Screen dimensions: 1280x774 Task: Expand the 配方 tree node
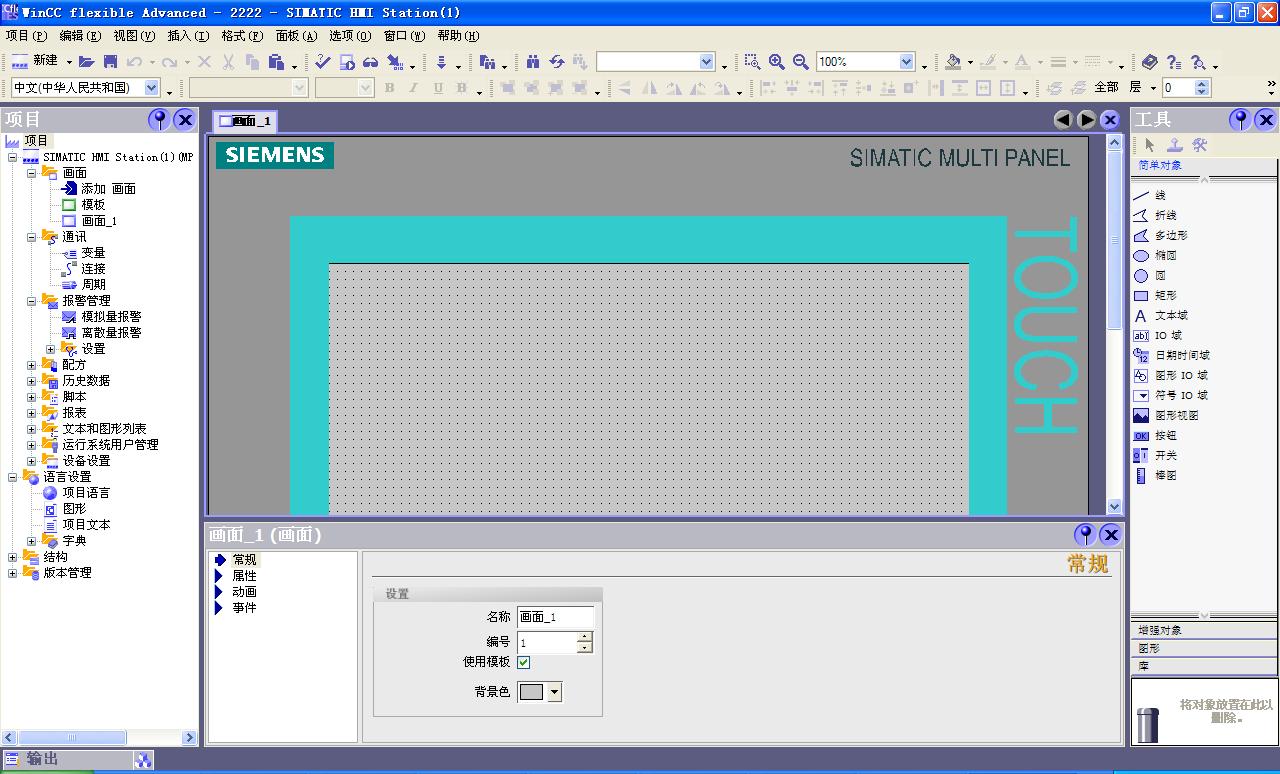pyautogui.click(x=32, y=365)
